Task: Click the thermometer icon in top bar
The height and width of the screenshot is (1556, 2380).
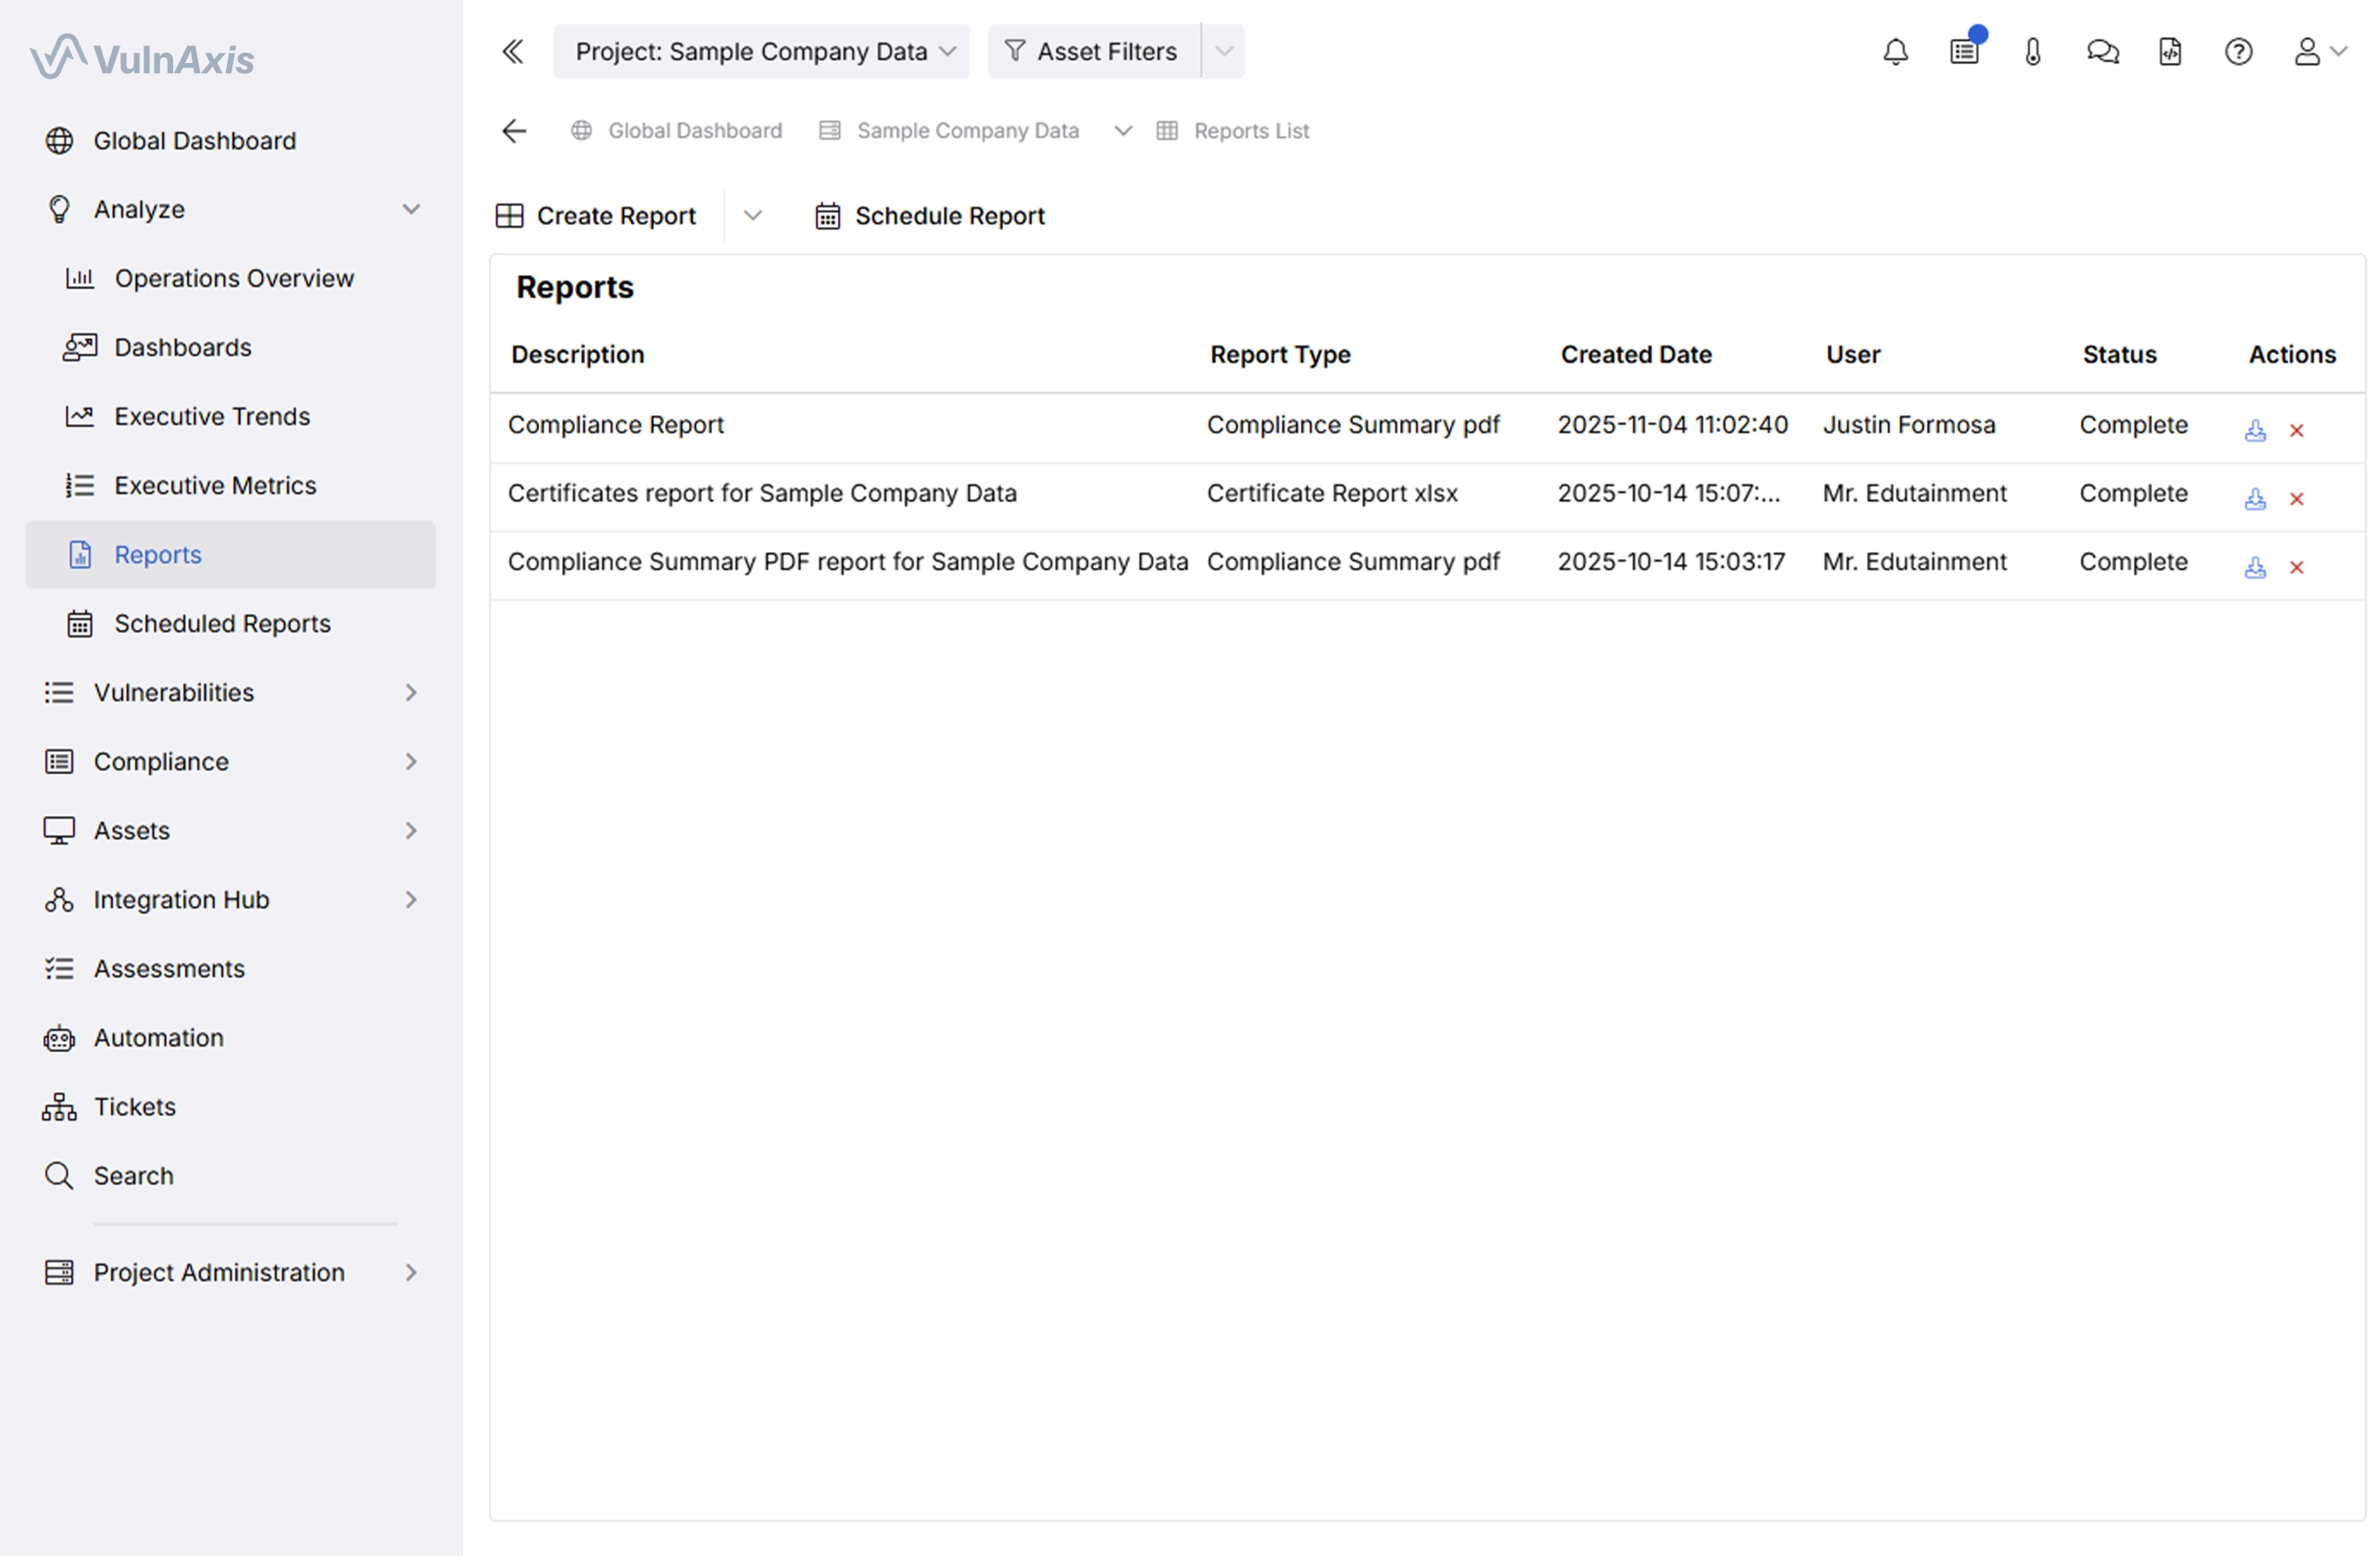Action: point(2032,52)
